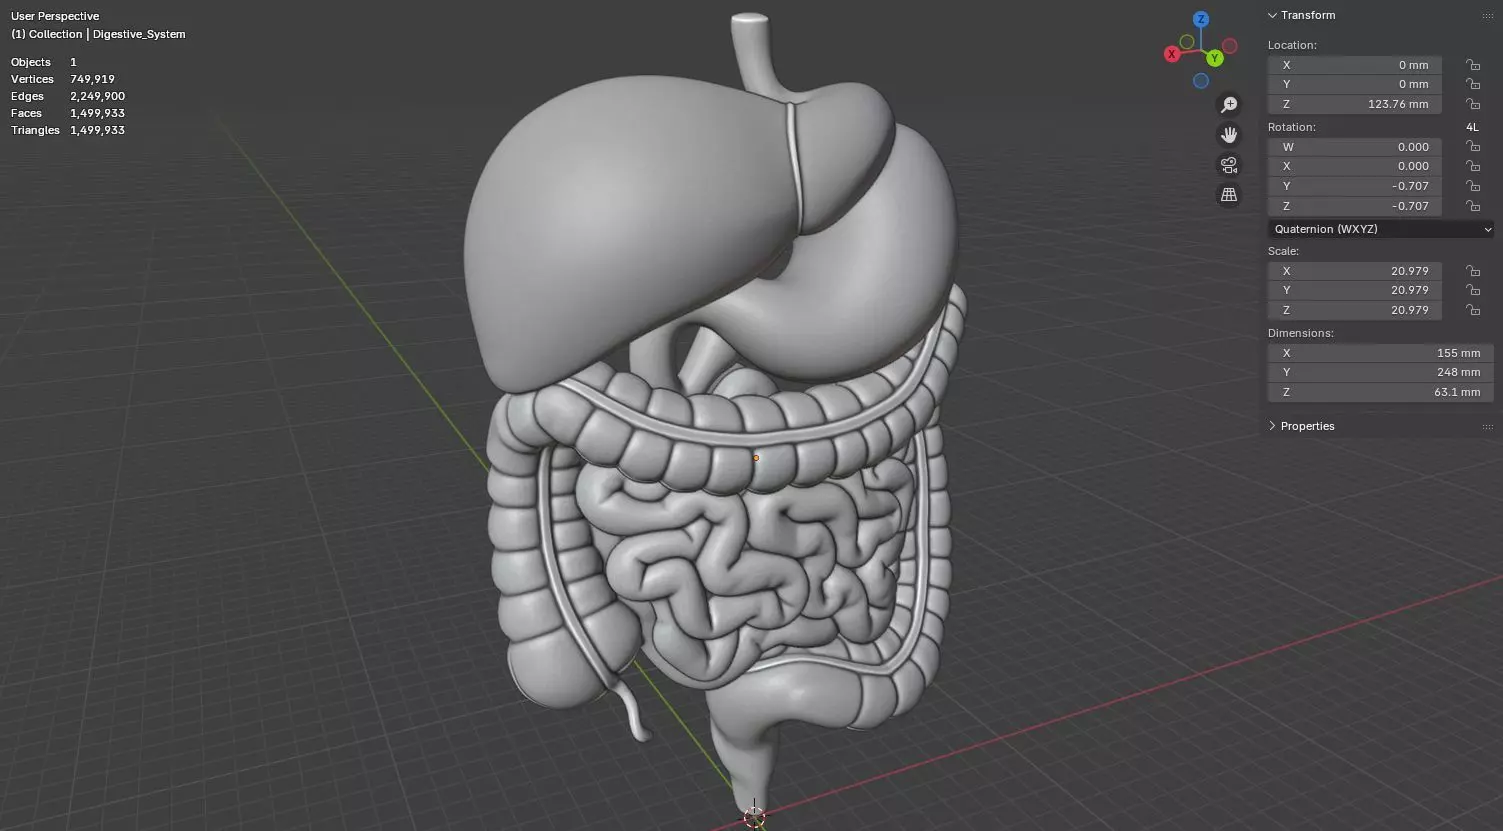
Task: Click the Location X field showing 0 mm
Action: coord(1355,65)
